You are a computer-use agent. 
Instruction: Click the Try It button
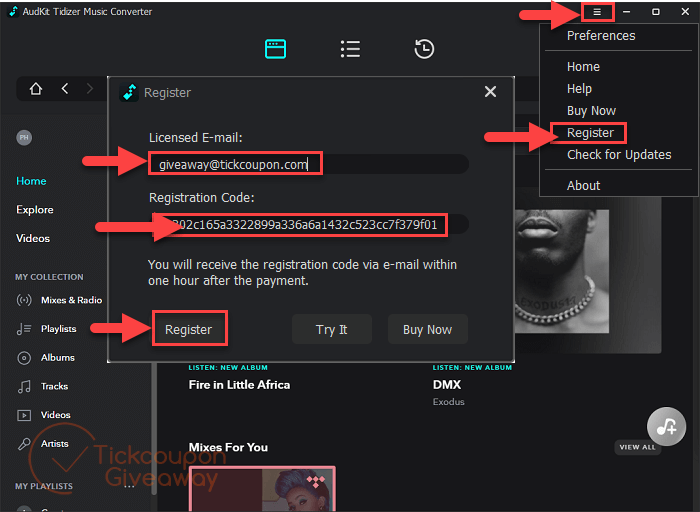(332, 329)
